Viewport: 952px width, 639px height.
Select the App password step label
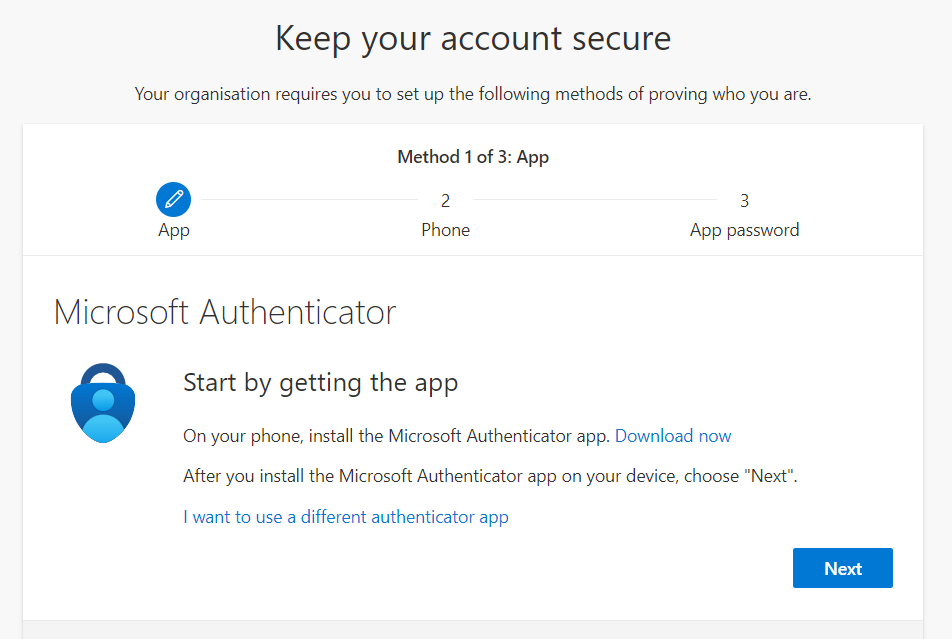pyautogui.click(x=744, y=230)
